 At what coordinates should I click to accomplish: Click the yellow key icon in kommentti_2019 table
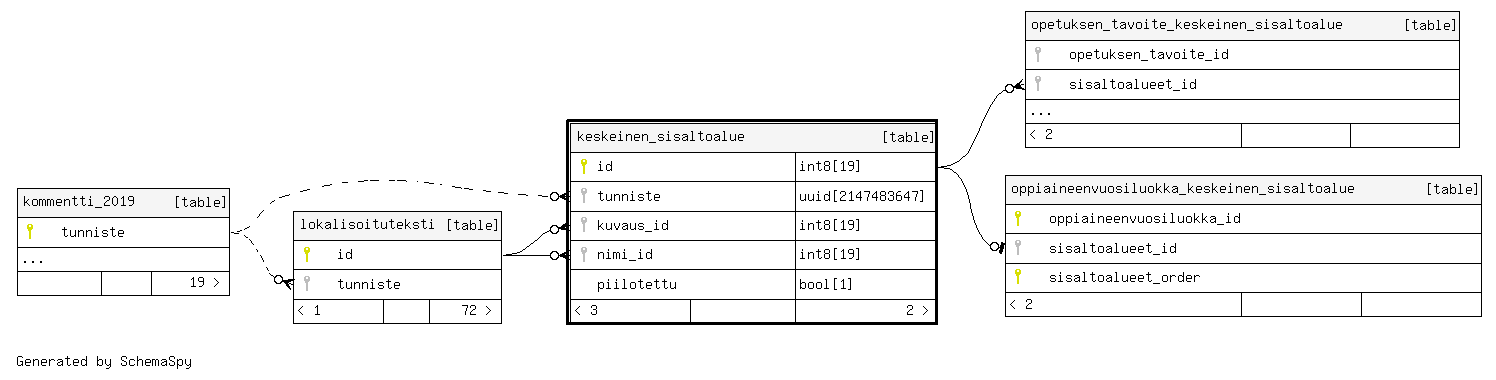[x=30, y=232]
